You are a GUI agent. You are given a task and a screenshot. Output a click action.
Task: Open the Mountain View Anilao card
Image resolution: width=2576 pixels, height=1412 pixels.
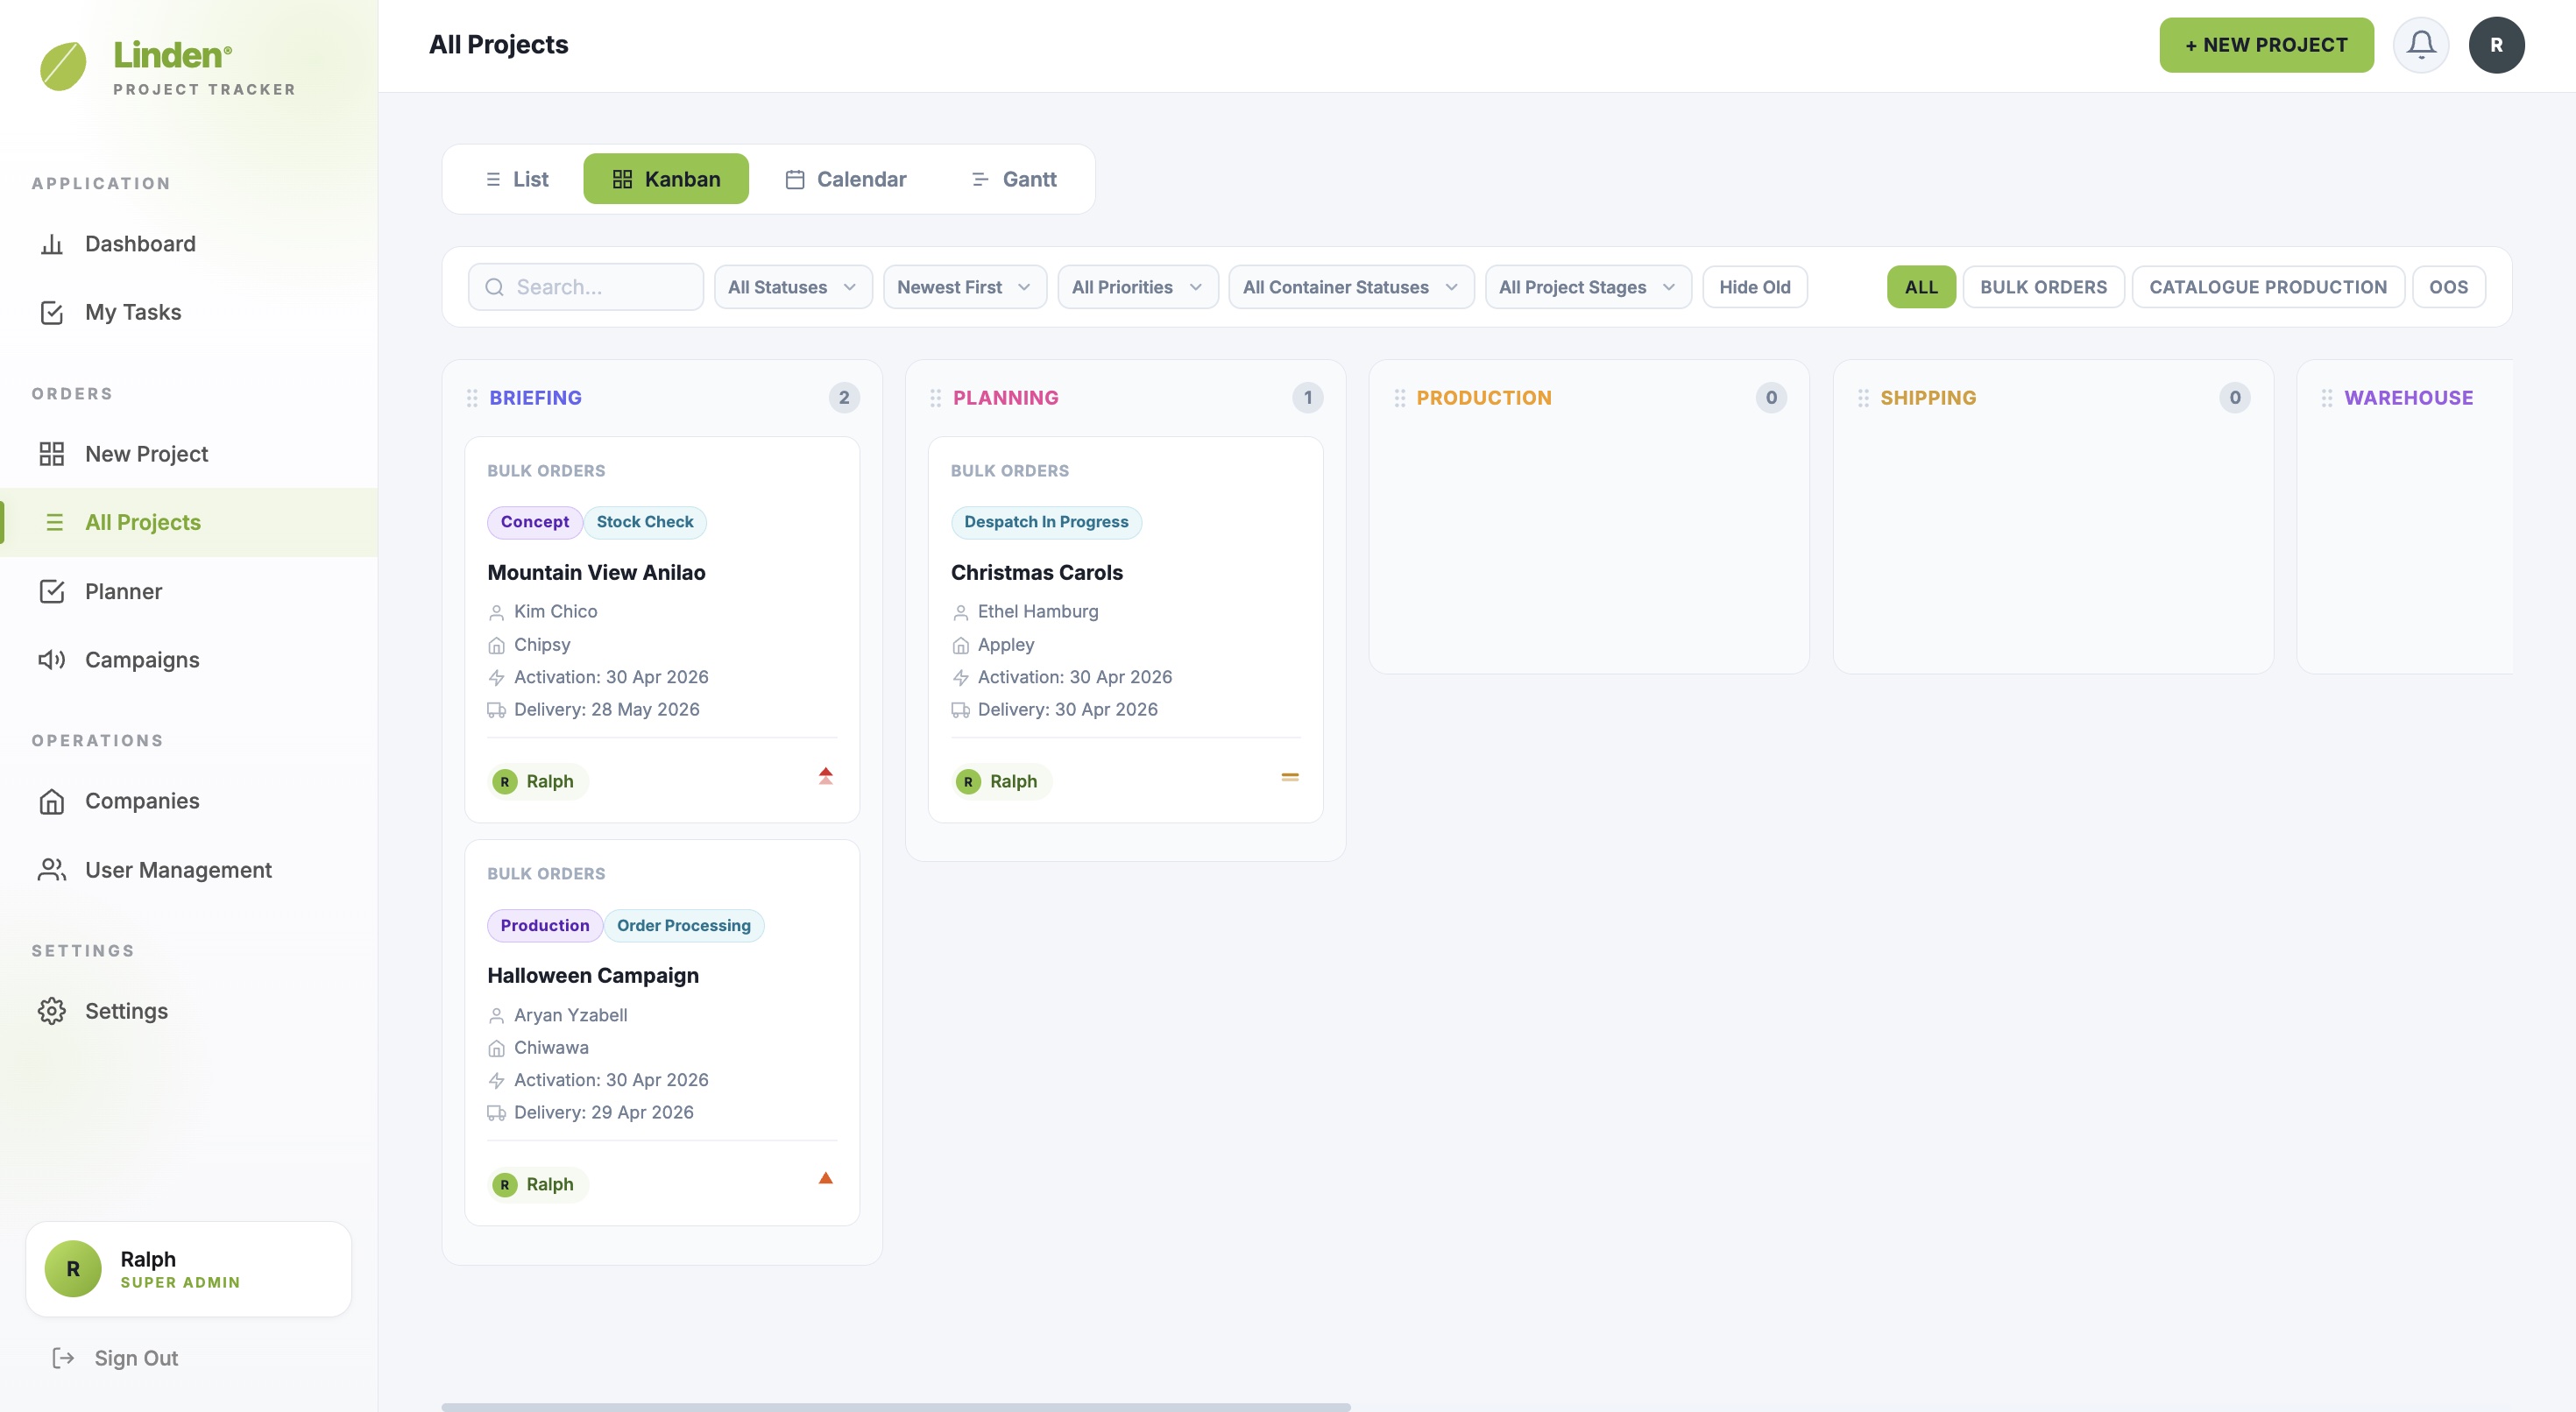(x=661, y=630)
